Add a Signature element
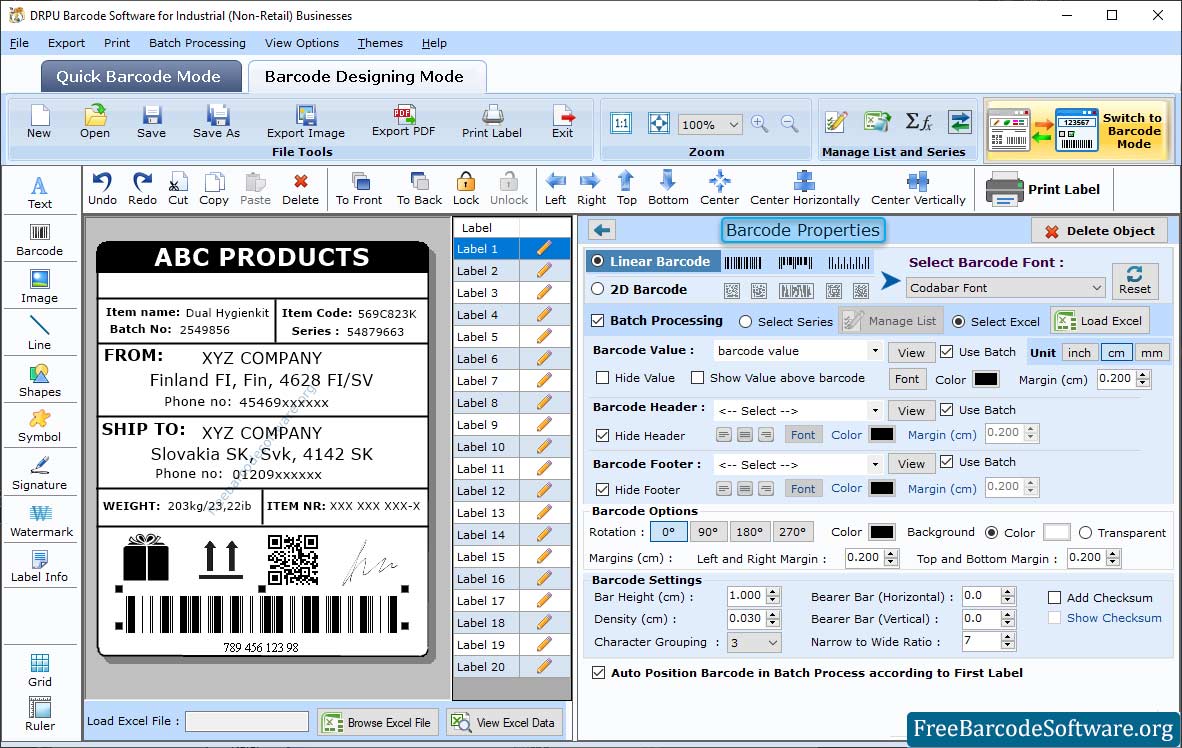Viewport: 1182px width, 748px height. (39, 474)
